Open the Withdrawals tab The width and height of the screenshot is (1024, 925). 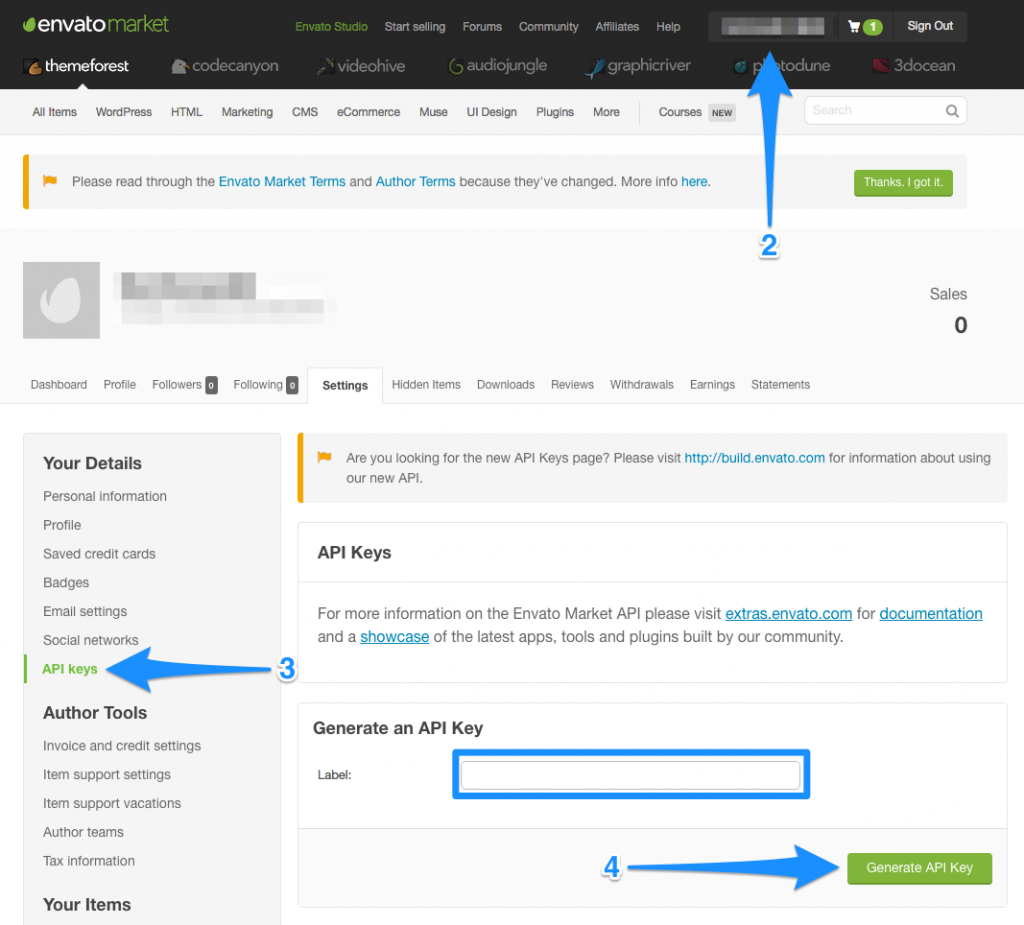pos(641,385)
